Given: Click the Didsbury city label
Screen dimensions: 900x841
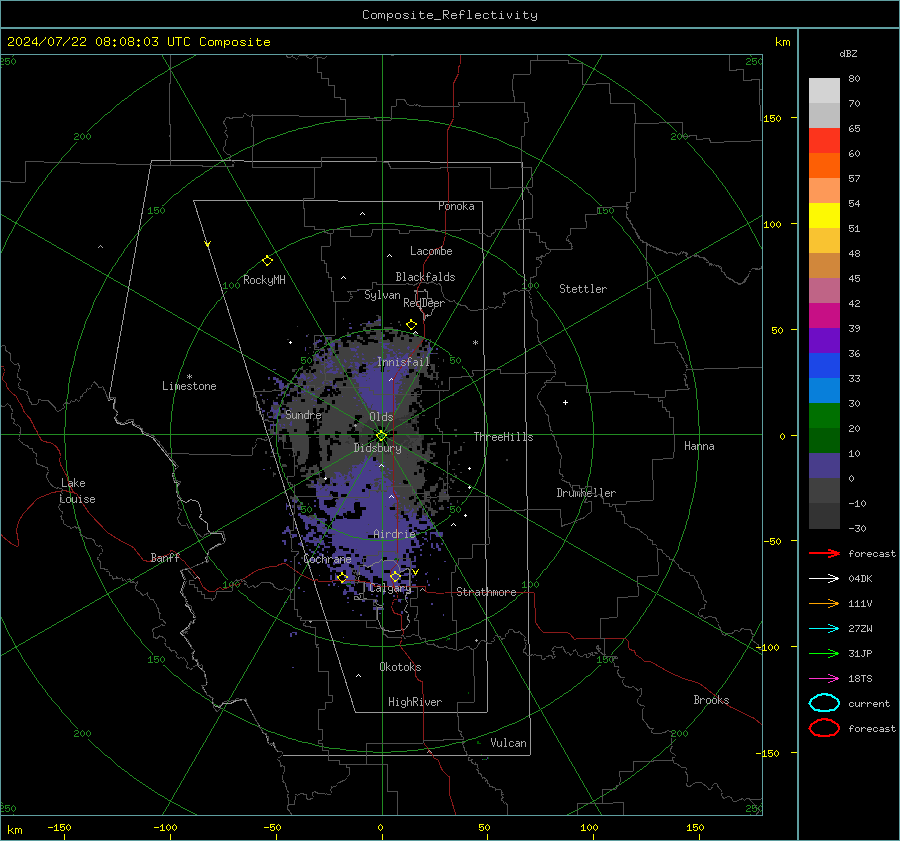Looking at the screenshot, I should tap(378, 448).
